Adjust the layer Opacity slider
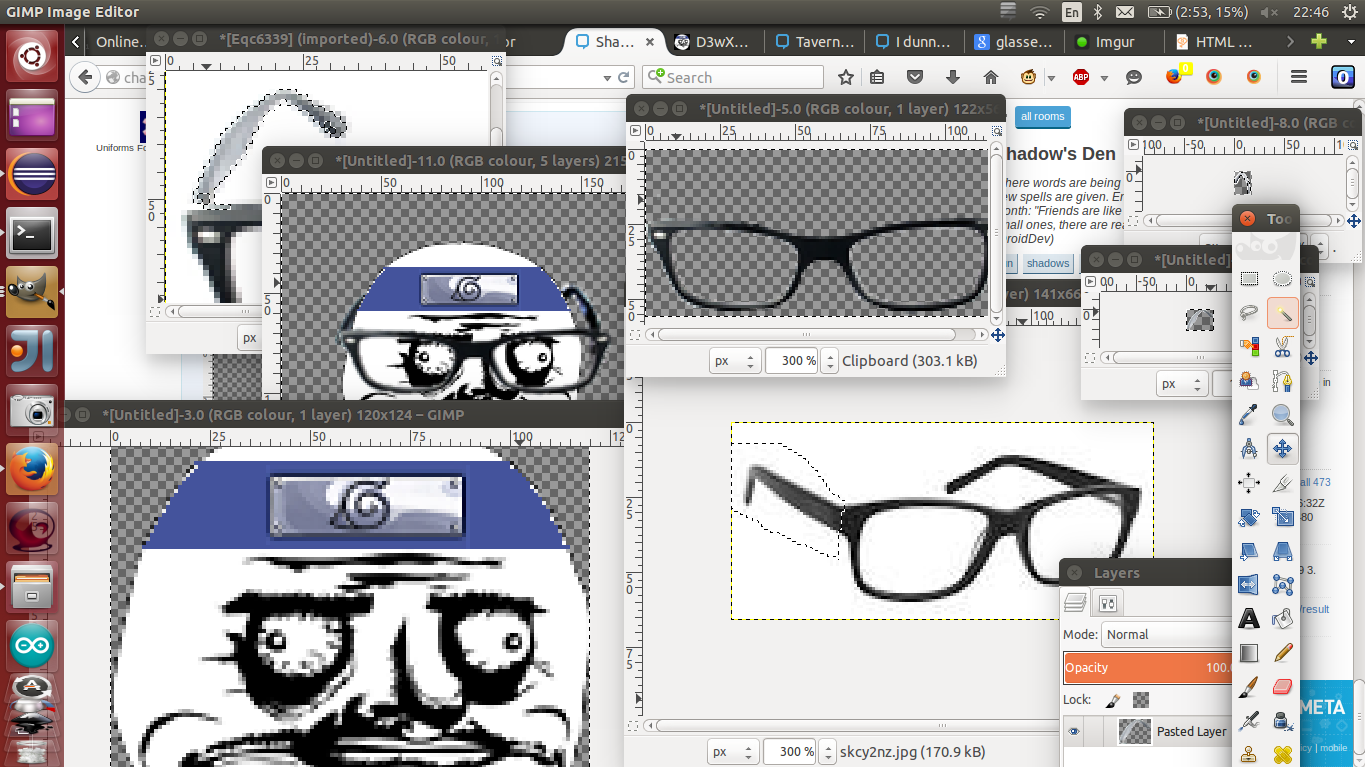This screenshot has width=1365, height=767. 1148,667
